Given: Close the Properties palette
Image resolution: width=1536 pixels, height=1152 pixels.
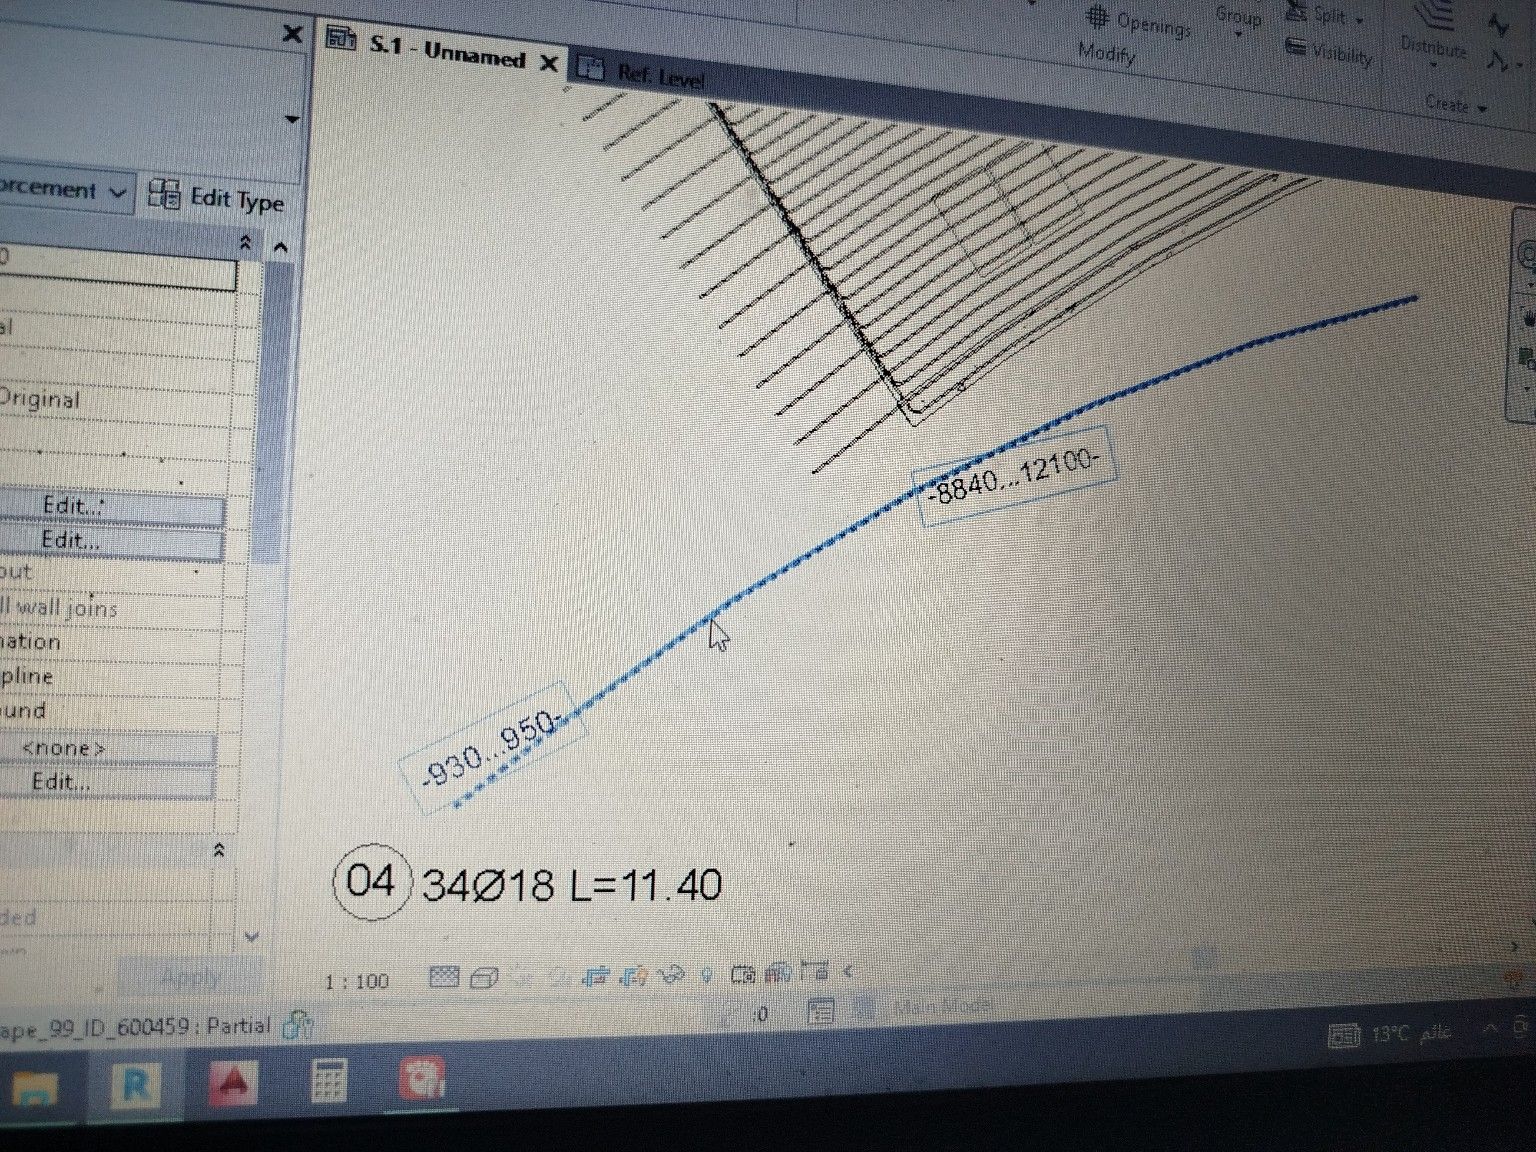Looking at the screenshot, I should [x=292, y=34].
